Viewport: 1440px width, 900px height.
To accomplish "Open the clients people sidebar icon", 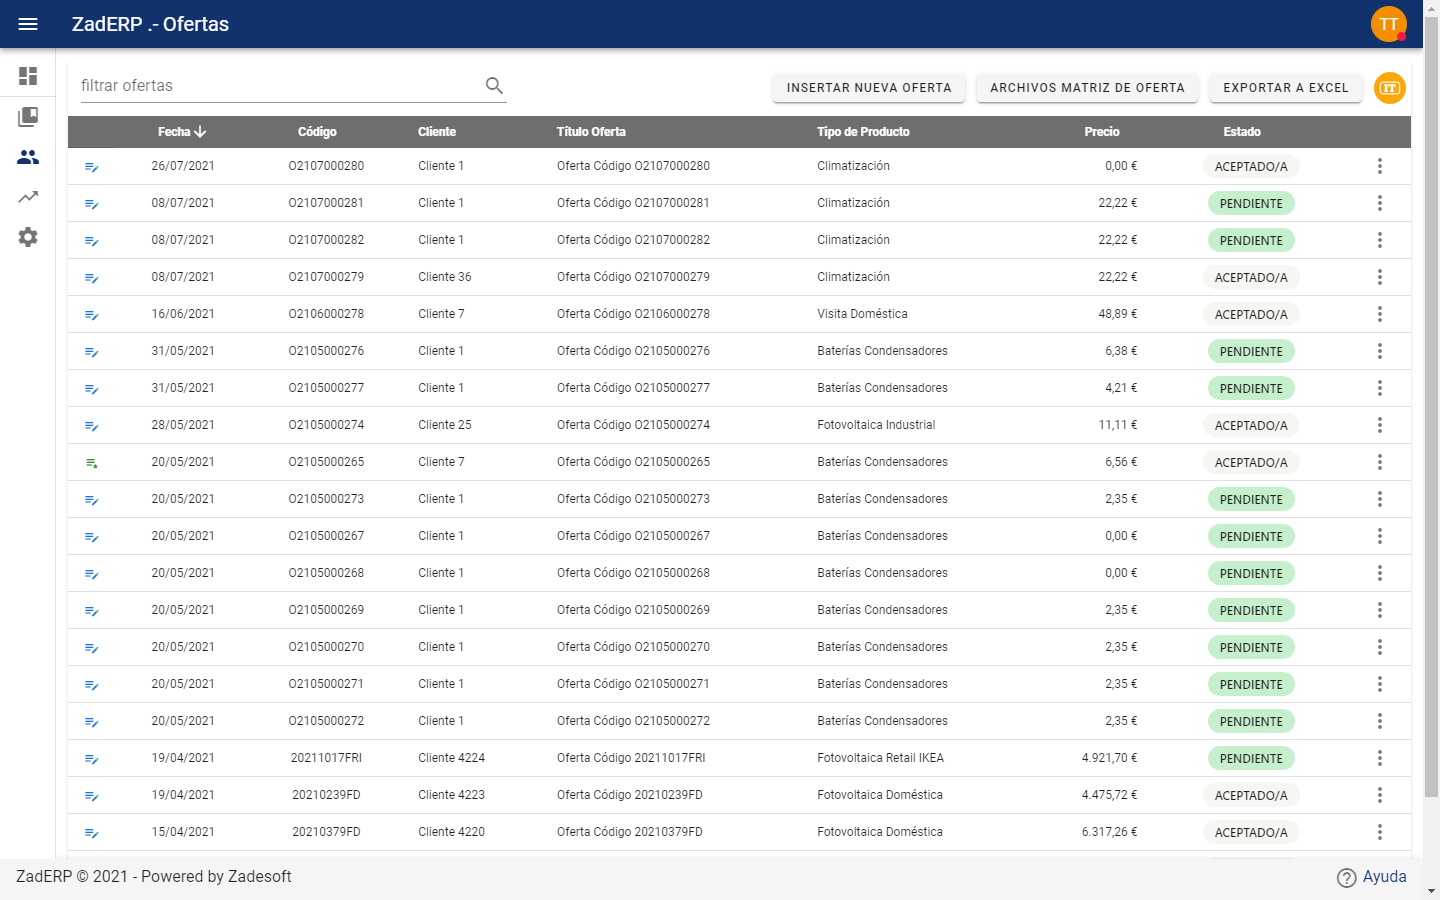I will [x=28, y=157].
